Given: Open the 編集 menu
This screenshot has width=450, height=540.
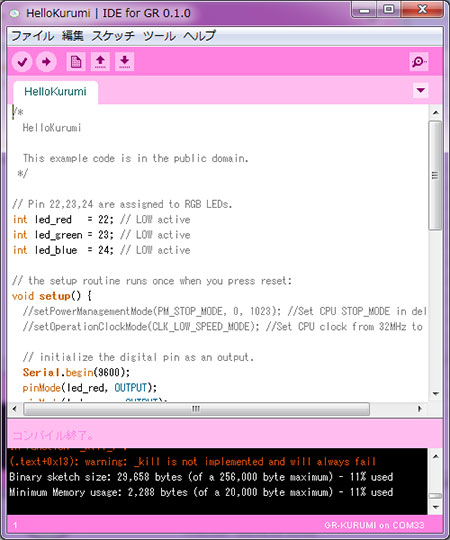Looking at the screenshot, I should [73, 36].
